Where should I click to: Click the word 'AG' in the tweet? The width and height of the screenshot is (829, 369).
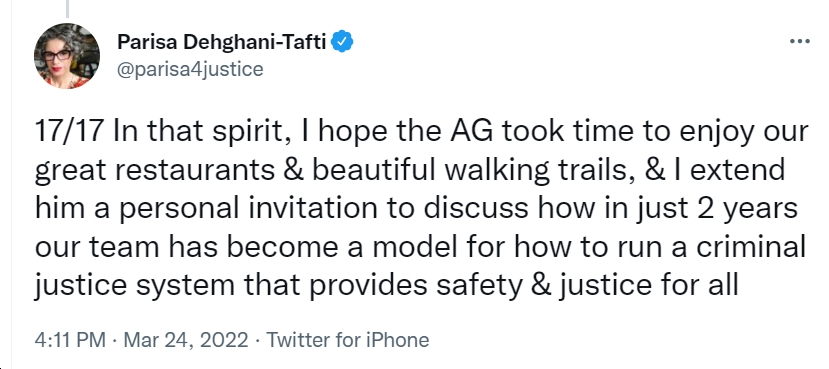point(471,132)
